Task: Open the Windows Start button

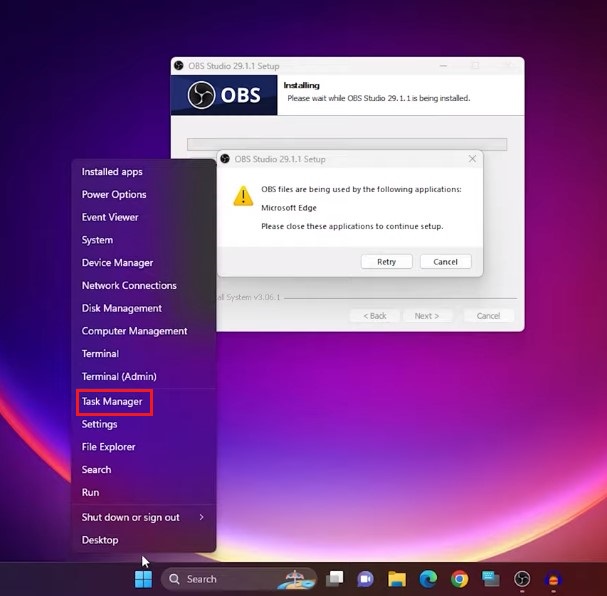Action: coord(143,579)
